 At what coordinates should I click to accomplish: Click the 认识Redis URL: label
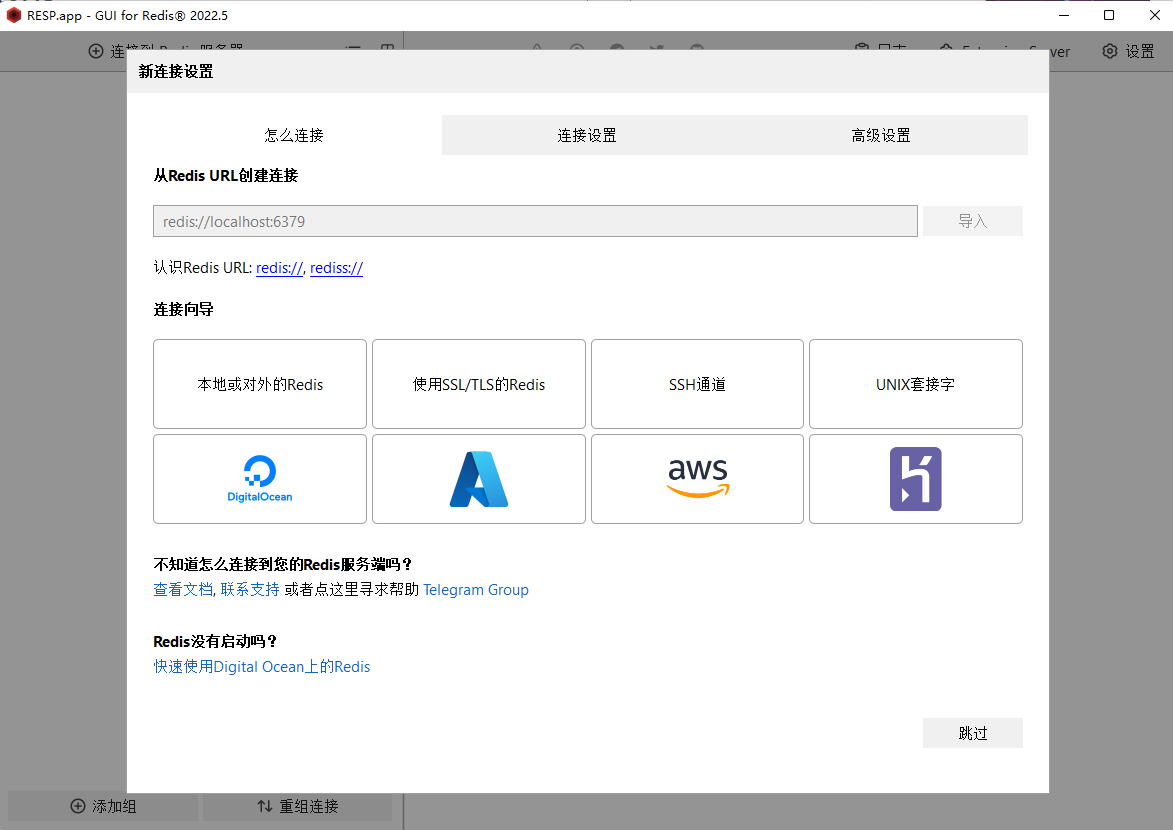click(203, 268)
